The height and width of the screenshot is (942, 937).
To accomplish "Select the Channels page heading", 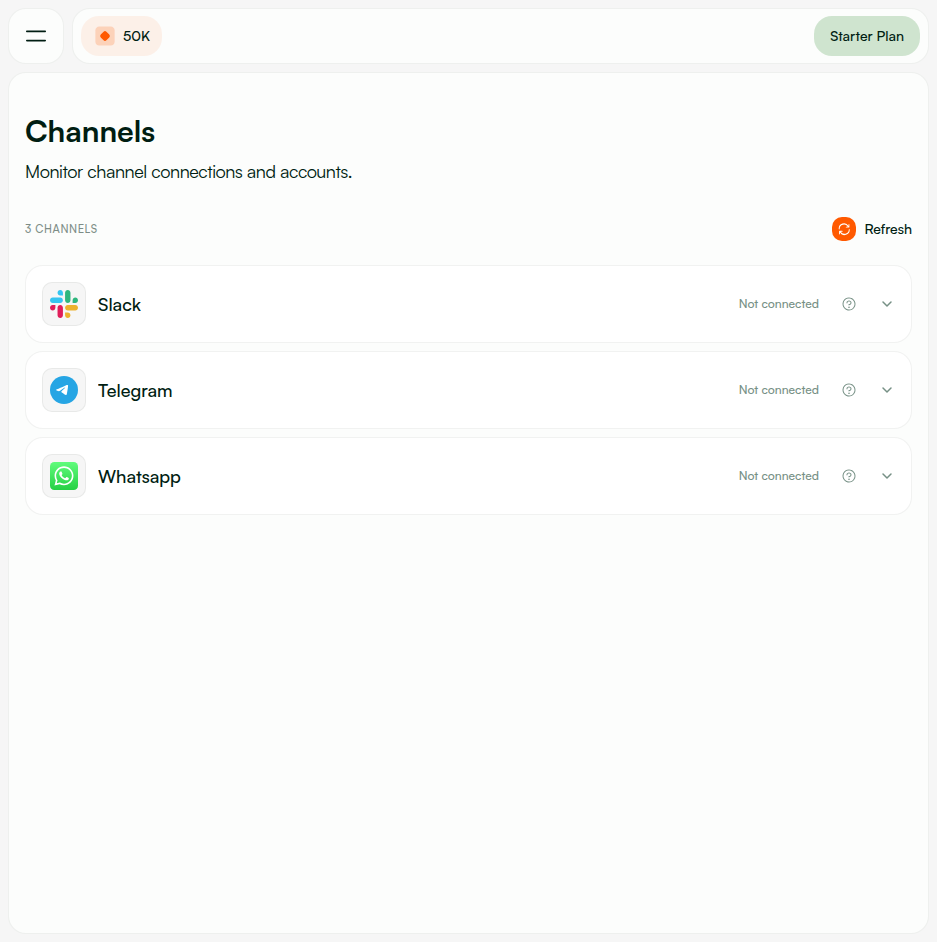I will 90,131.
